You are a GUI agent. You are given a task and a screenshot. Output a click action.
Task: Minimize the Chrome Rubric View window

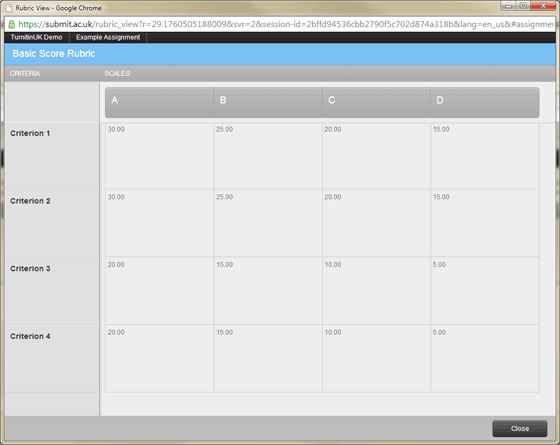508,6
